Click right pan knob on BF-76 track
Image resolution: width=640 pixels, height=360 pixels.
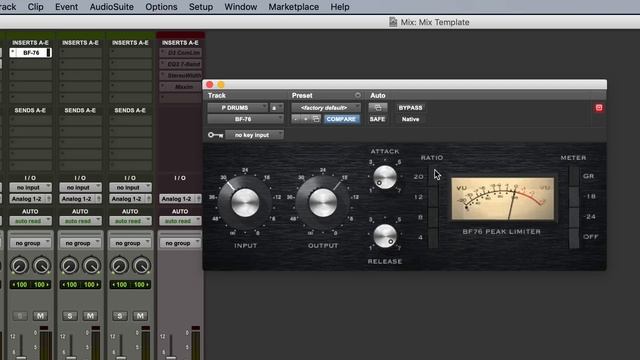click(42, 266)
